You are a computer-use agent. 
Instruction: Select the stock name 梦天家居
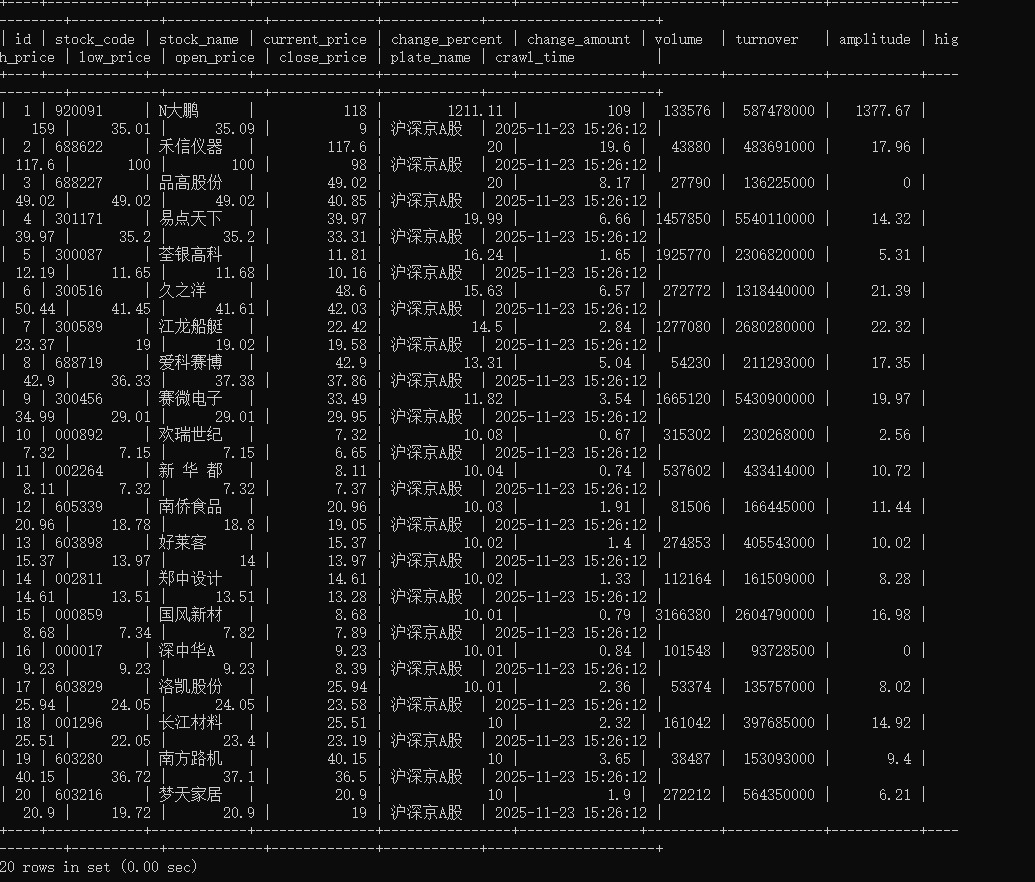pyautogui.click(x=191, y=794)
